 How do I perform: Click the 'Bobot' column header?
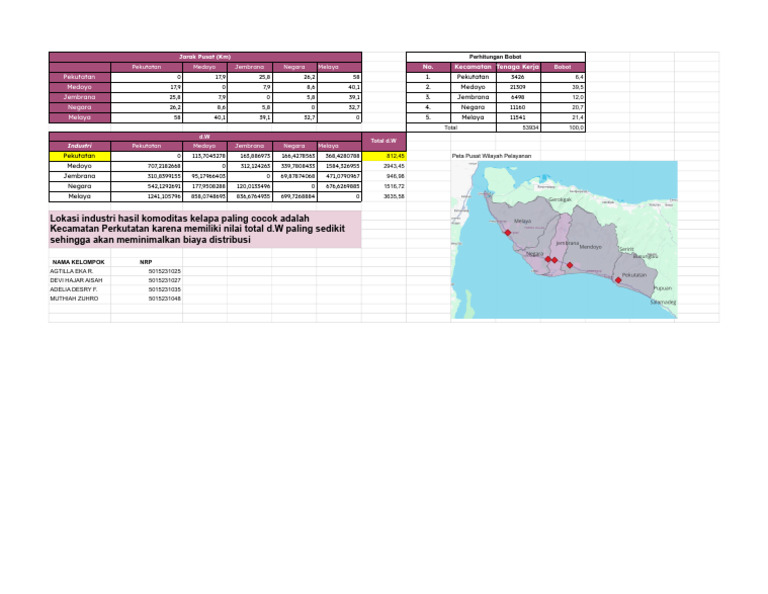pos(563,67)
